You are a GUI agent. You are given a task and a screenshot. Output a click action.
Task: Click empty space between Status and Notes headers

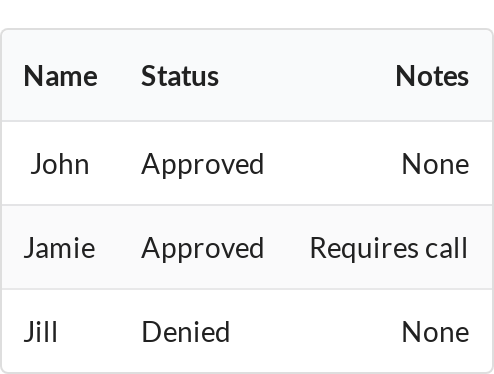click(x=307, y=76)
